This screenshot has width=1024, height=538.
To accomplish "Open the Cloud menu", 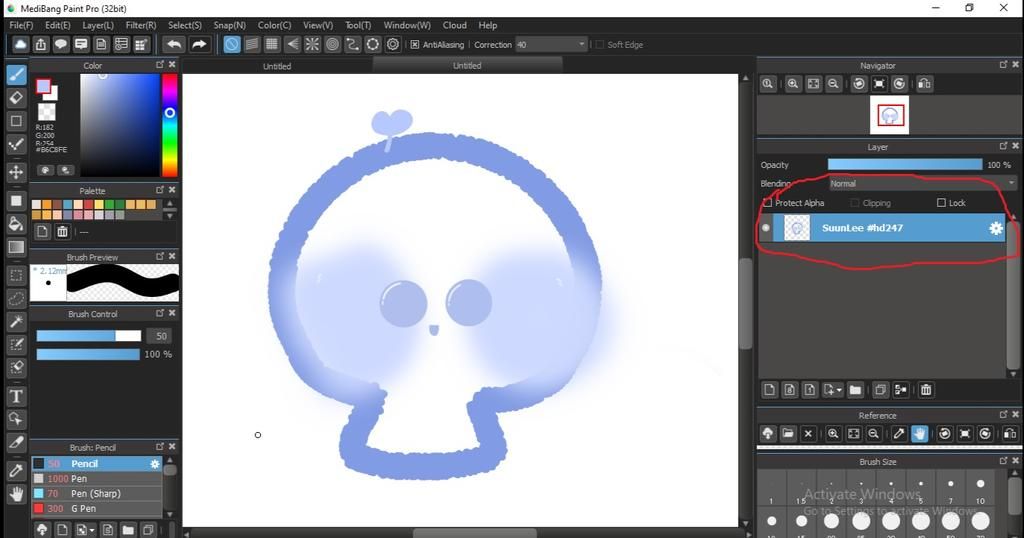I will point(455,25).
